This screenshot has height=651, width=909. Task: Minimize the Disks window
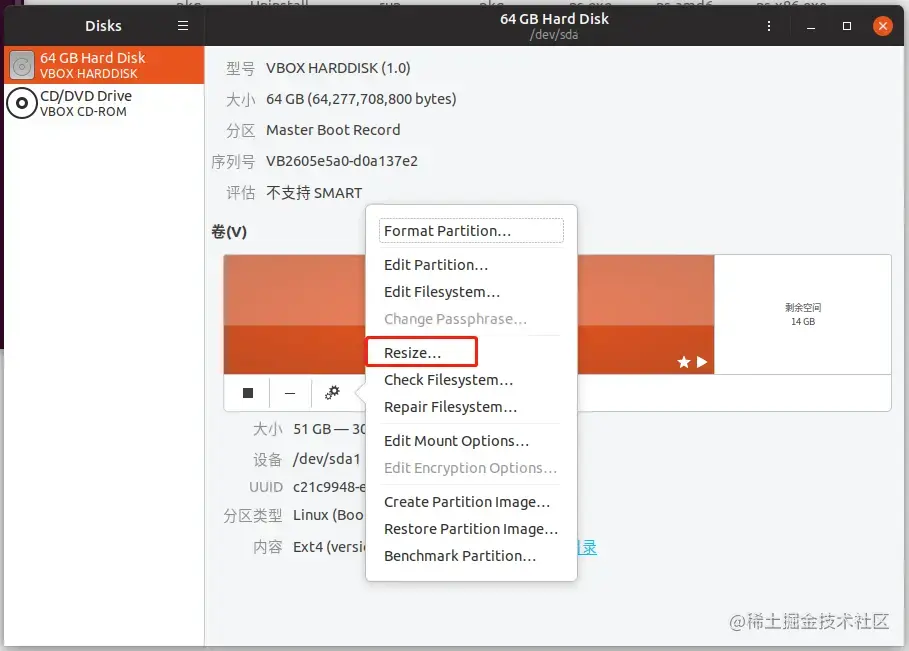coord(811,26)
